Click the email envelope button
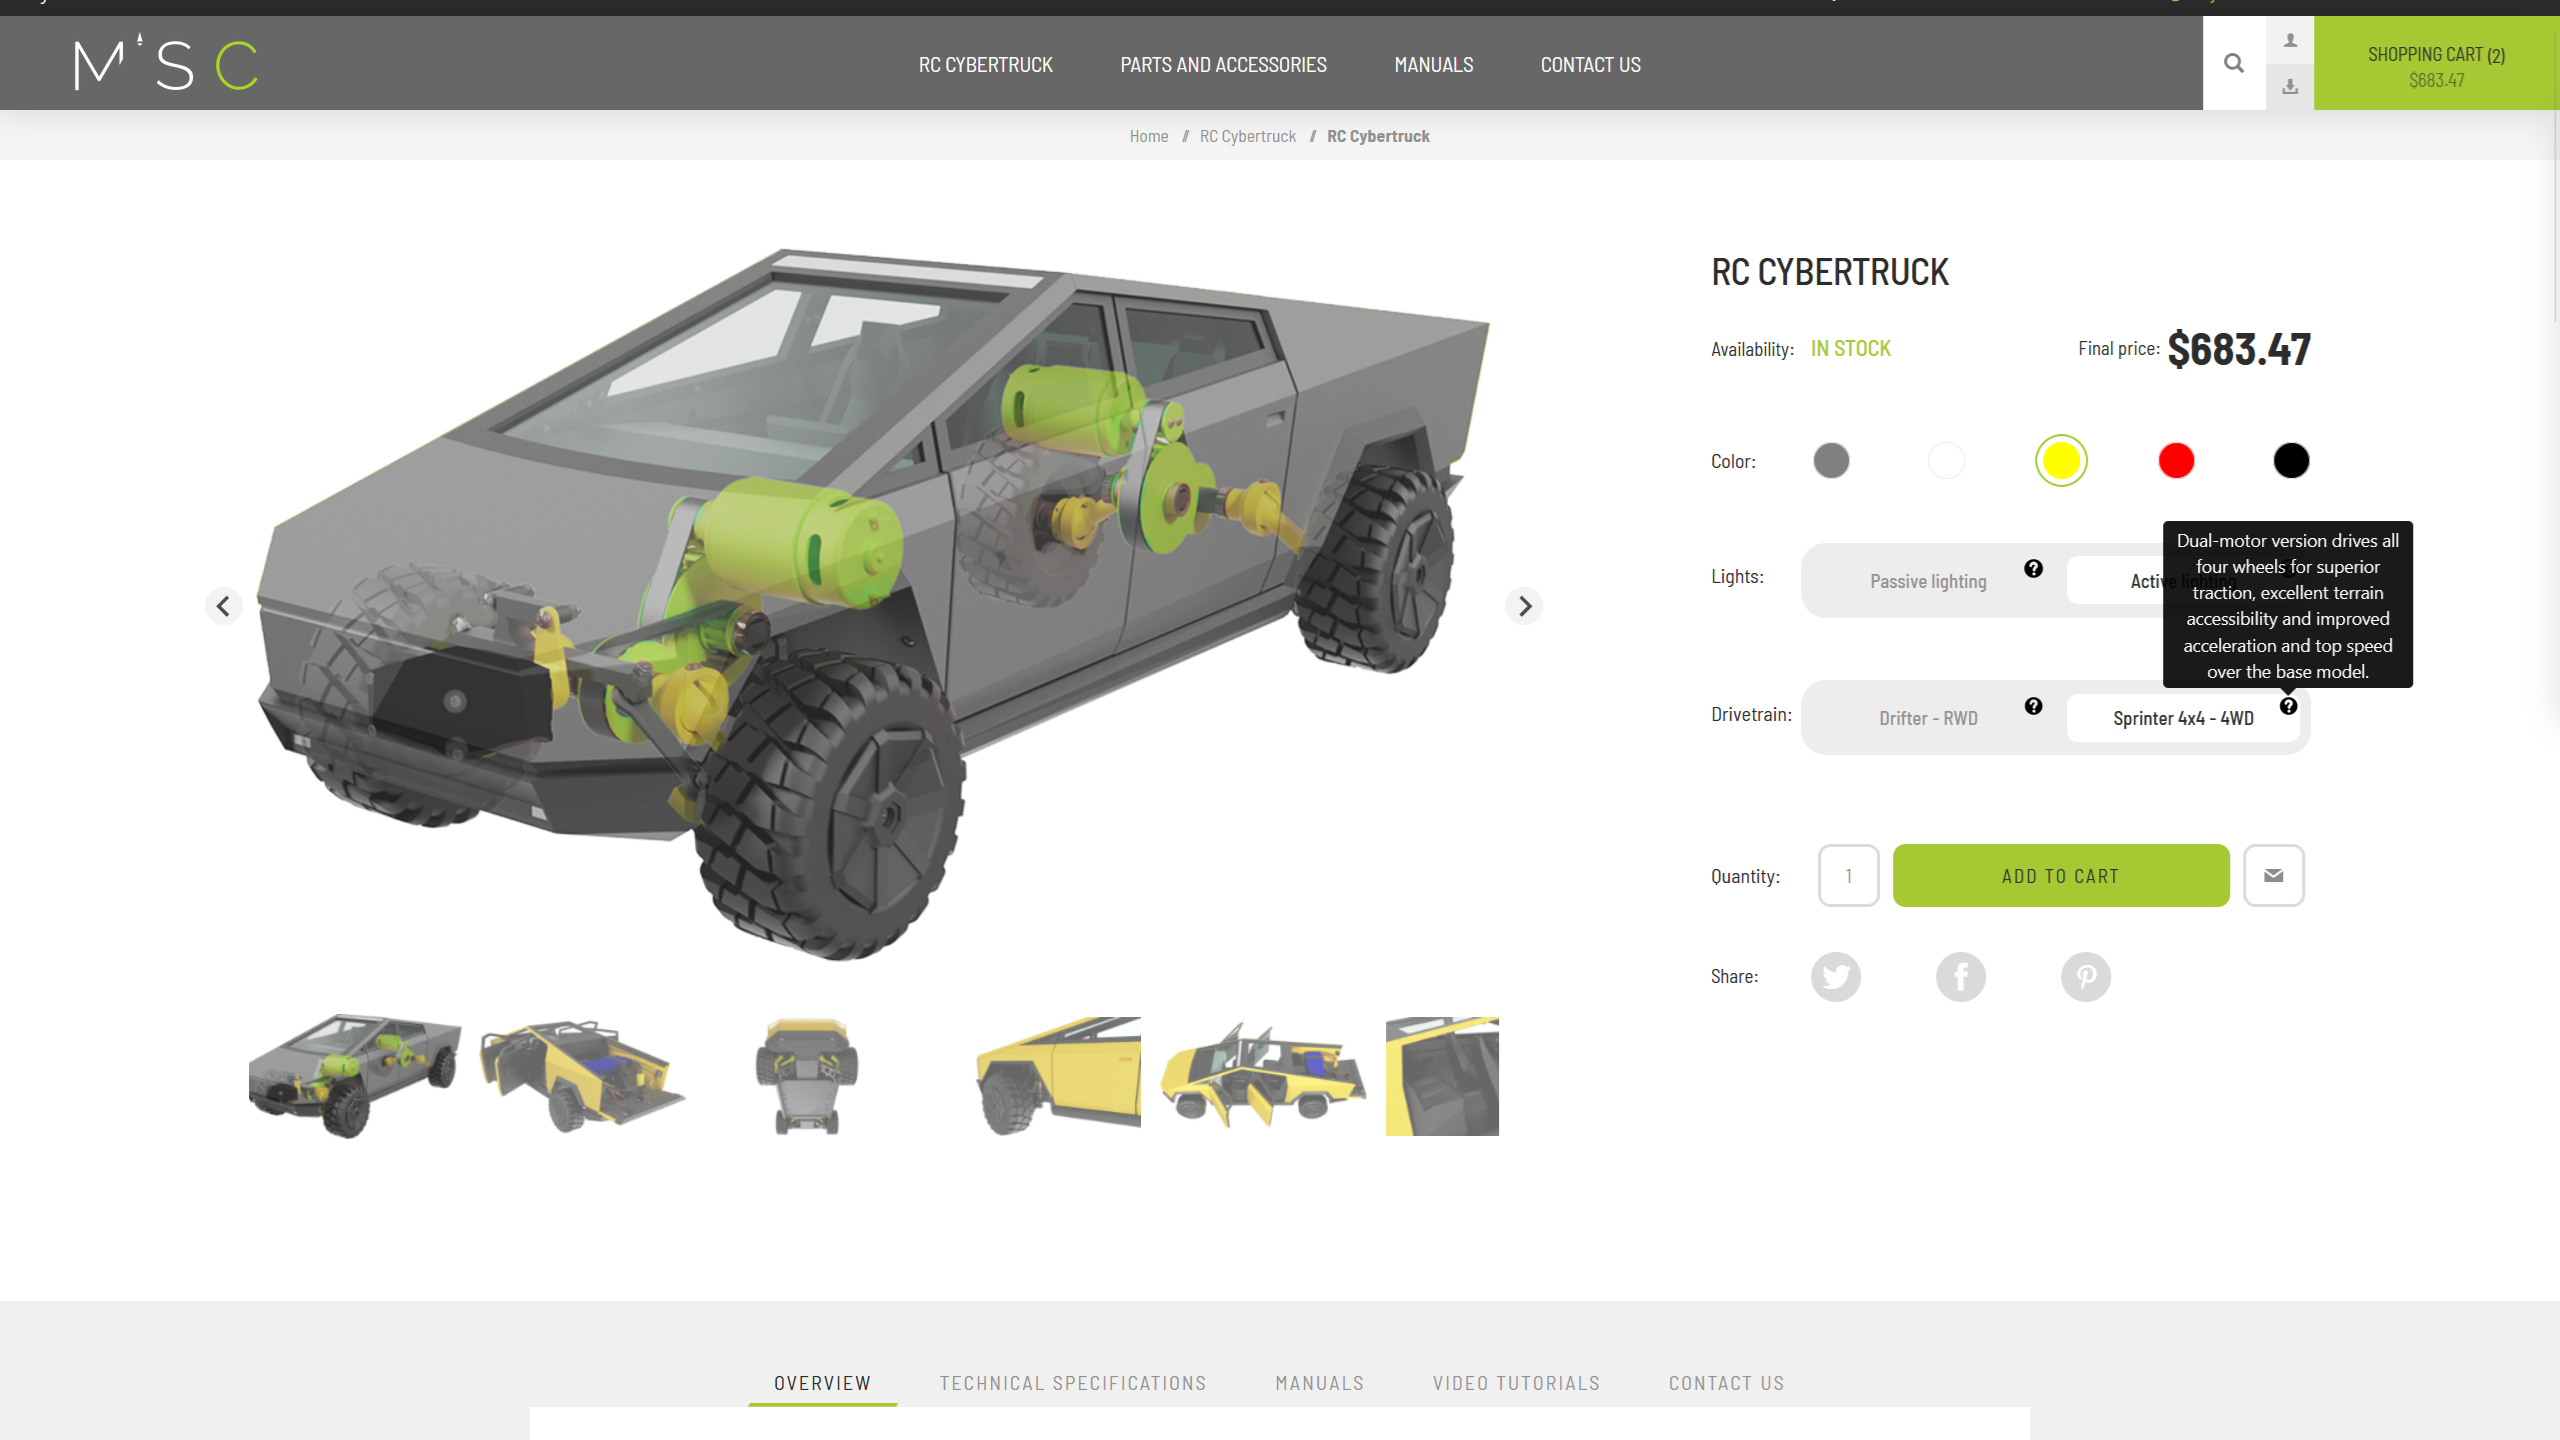This screenshot has width=2560, height=1440. point(2273,875)
